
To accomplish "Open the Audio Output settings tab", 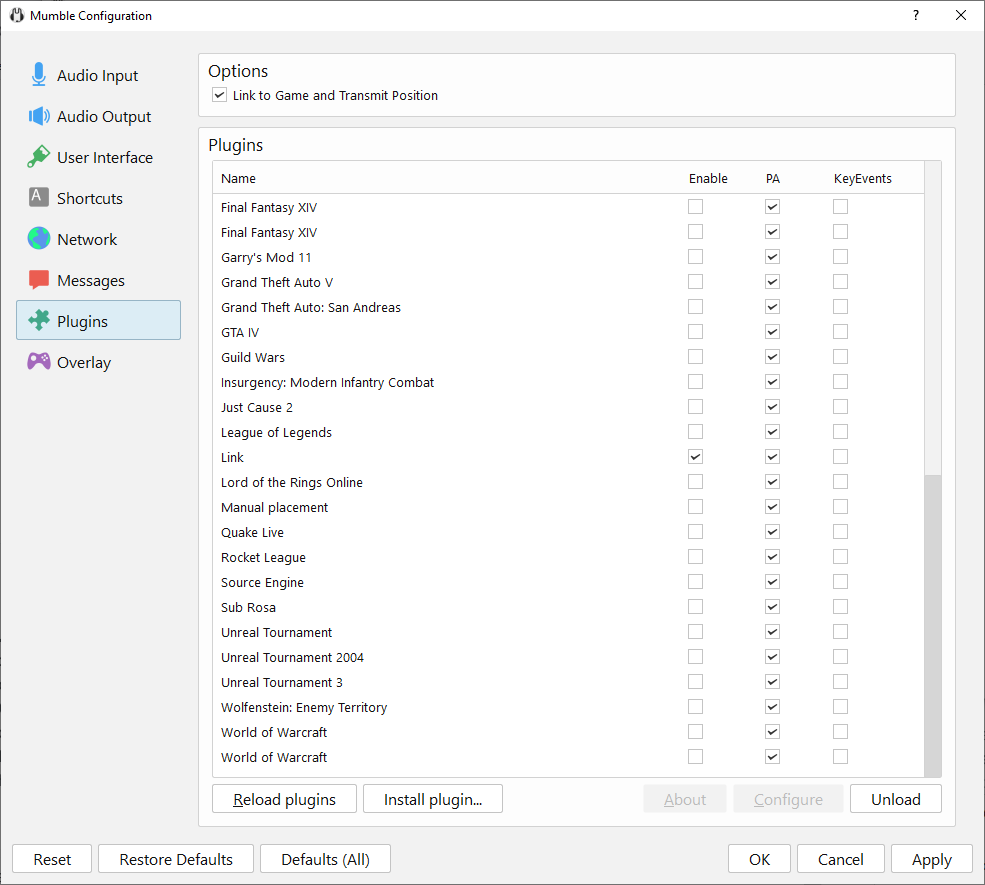I will (x=104, y=117).
